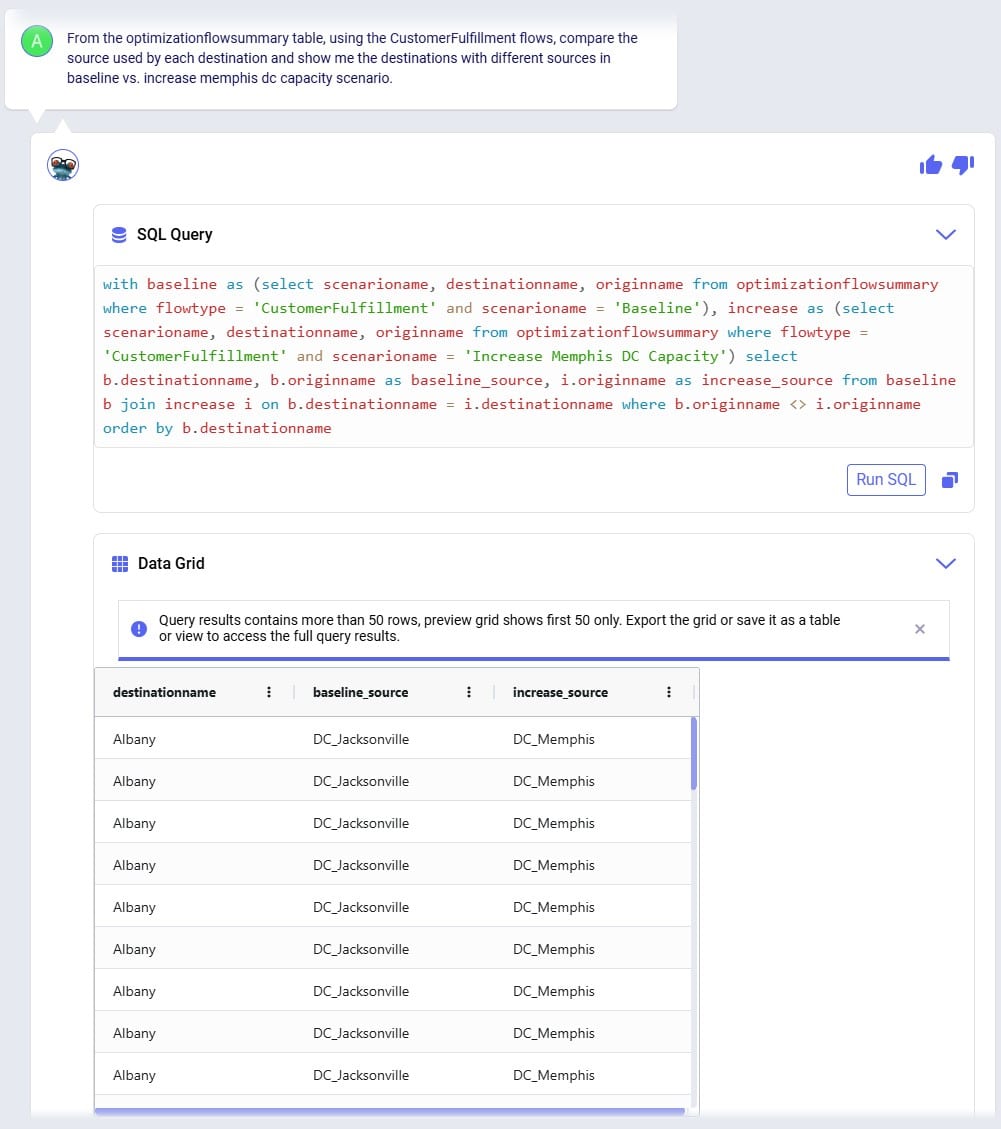Click inside the SQL query code area
Screen dimensions: 1001x1129
(534, 356)
